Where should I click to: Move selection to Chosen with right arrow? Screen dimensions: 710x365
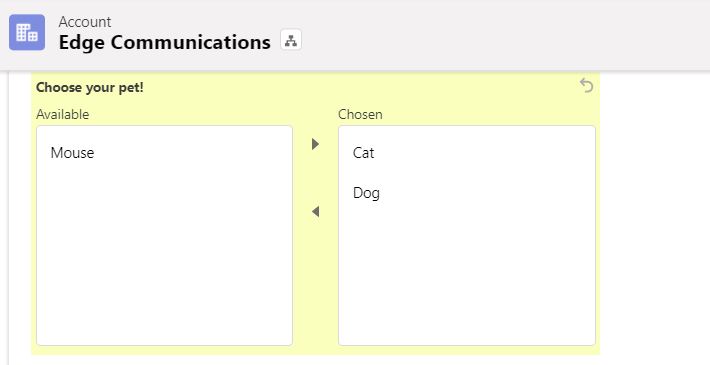point(316,144)
